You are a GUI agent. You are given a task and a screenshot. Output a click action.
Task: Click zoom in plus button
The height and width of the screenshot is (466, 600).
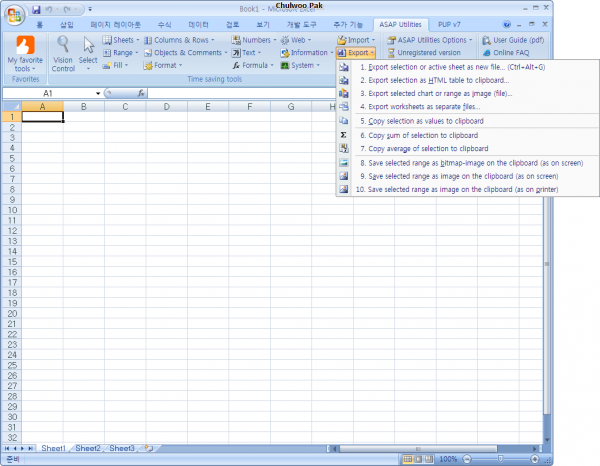(x=535, y=459)
